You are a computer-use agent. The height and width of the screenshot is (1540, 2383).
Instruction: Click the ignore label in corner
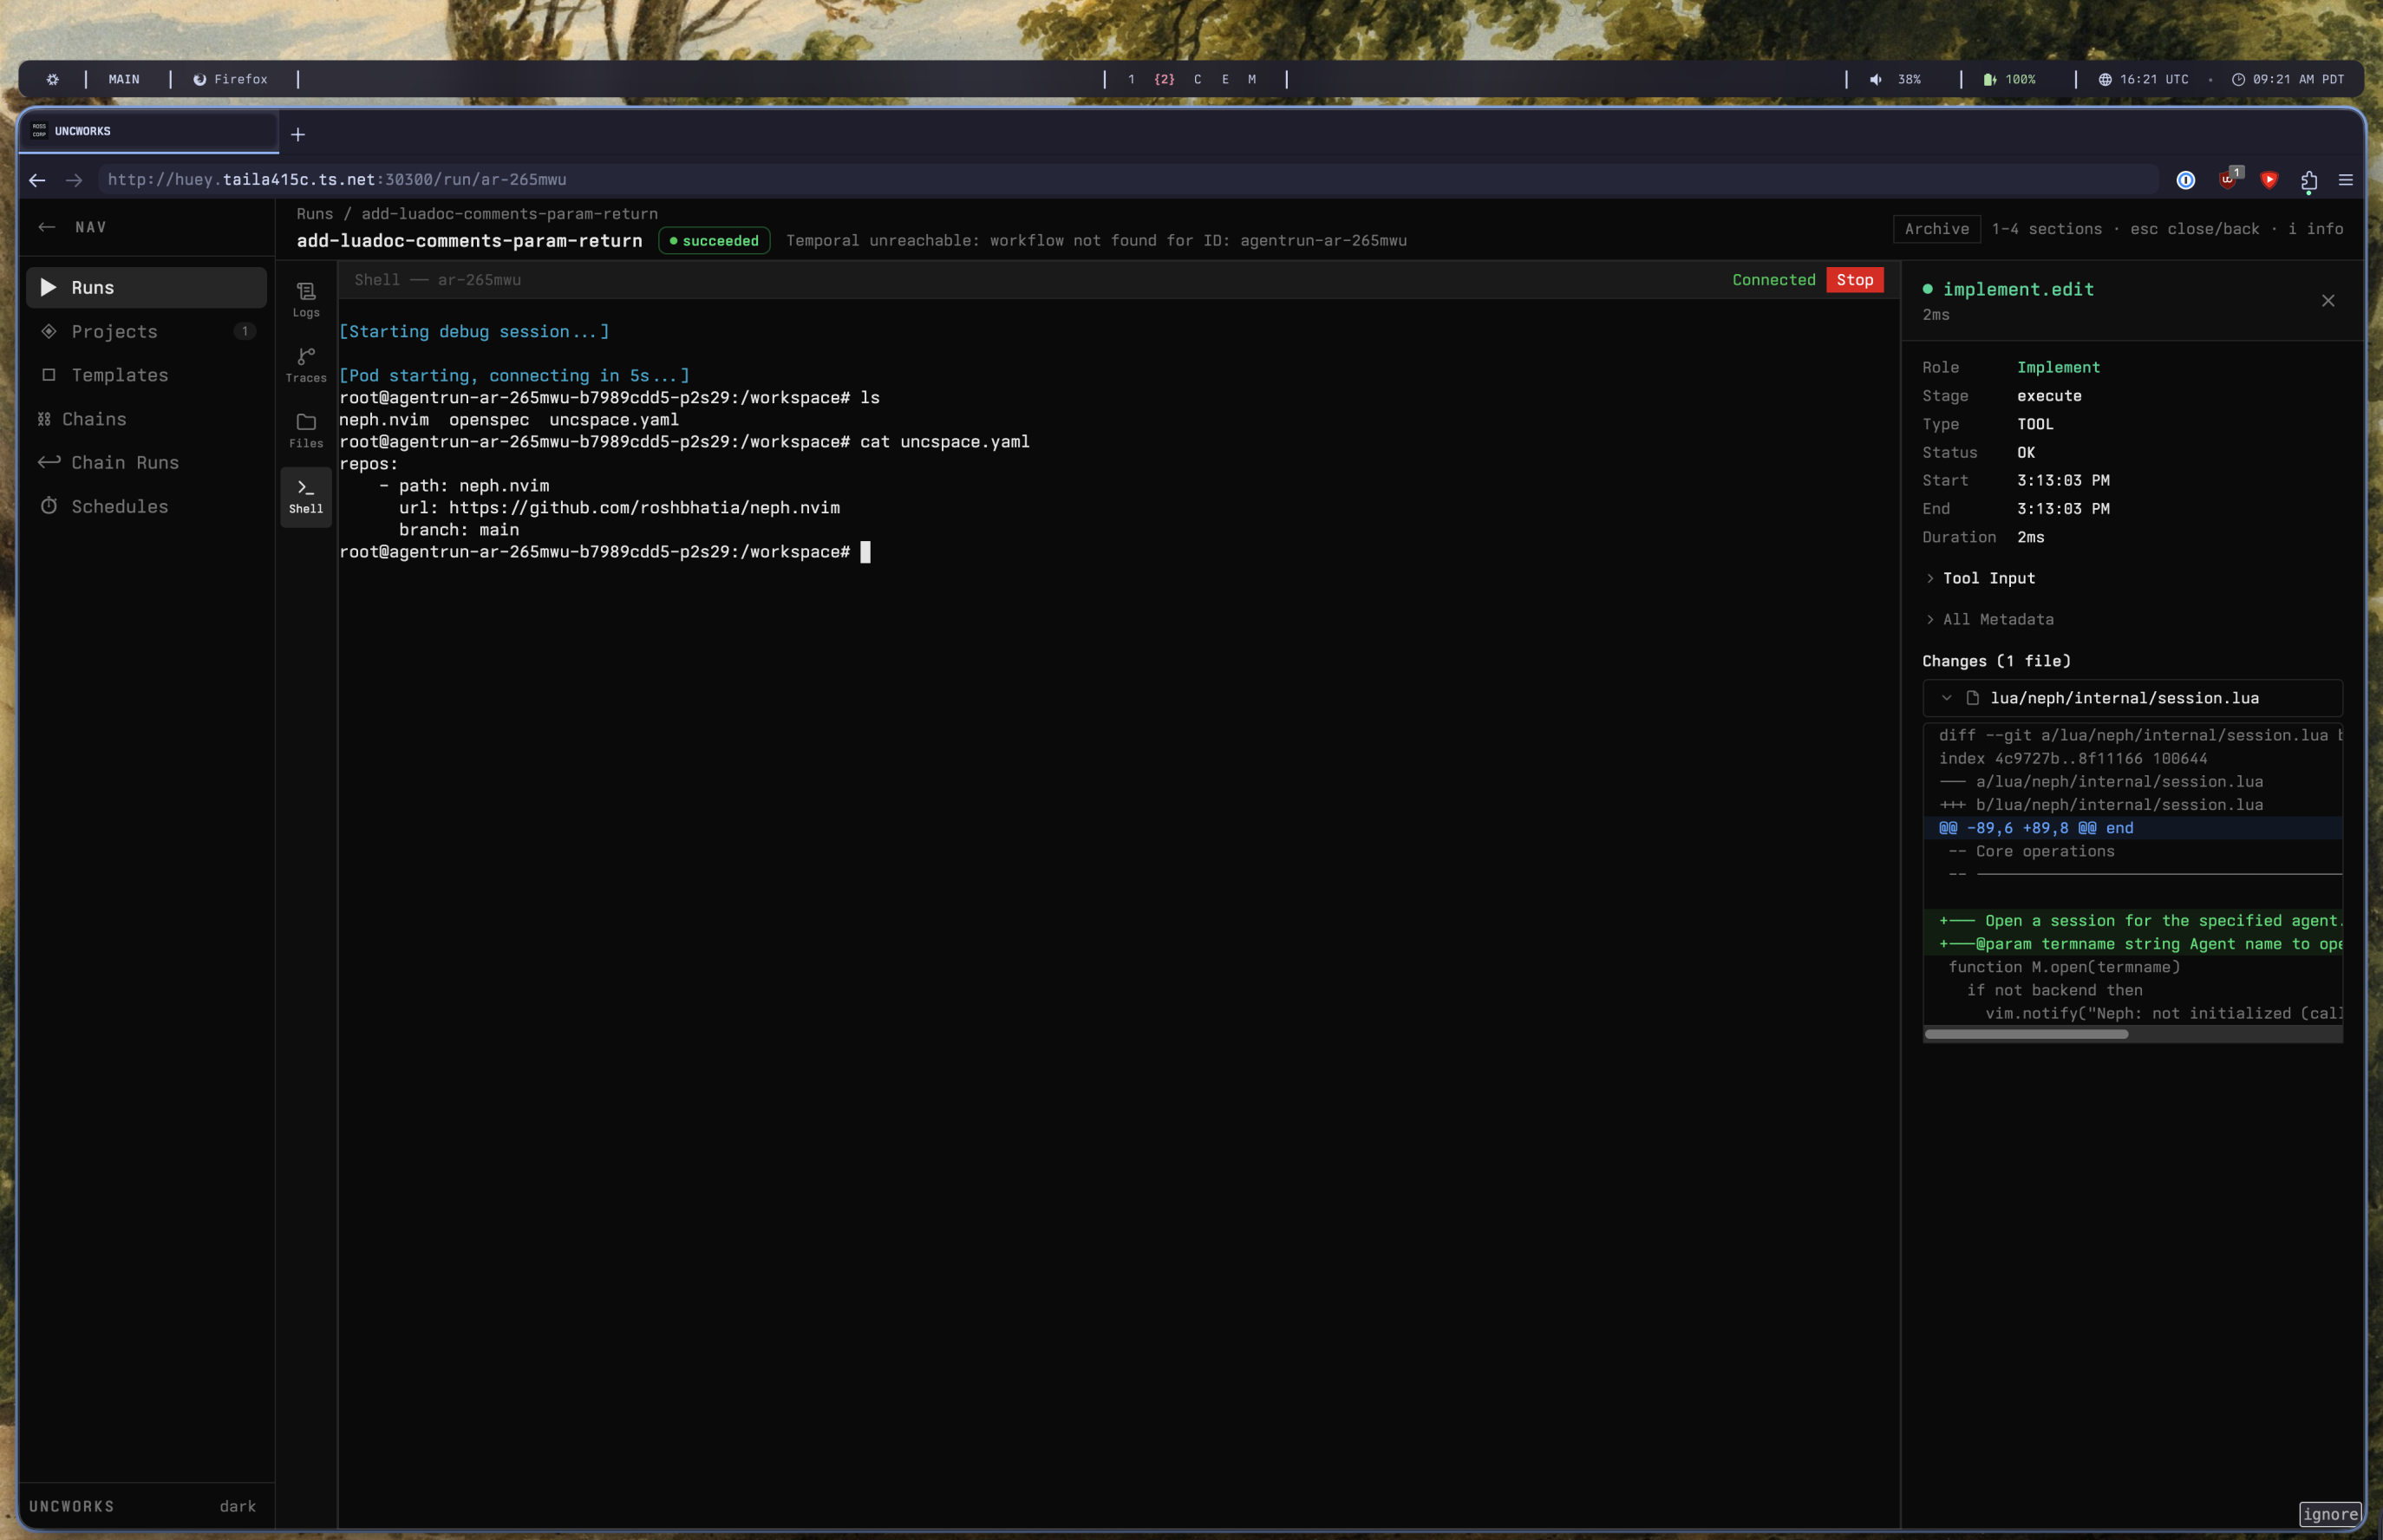pyautogui.click(x=2330, y=1514)
